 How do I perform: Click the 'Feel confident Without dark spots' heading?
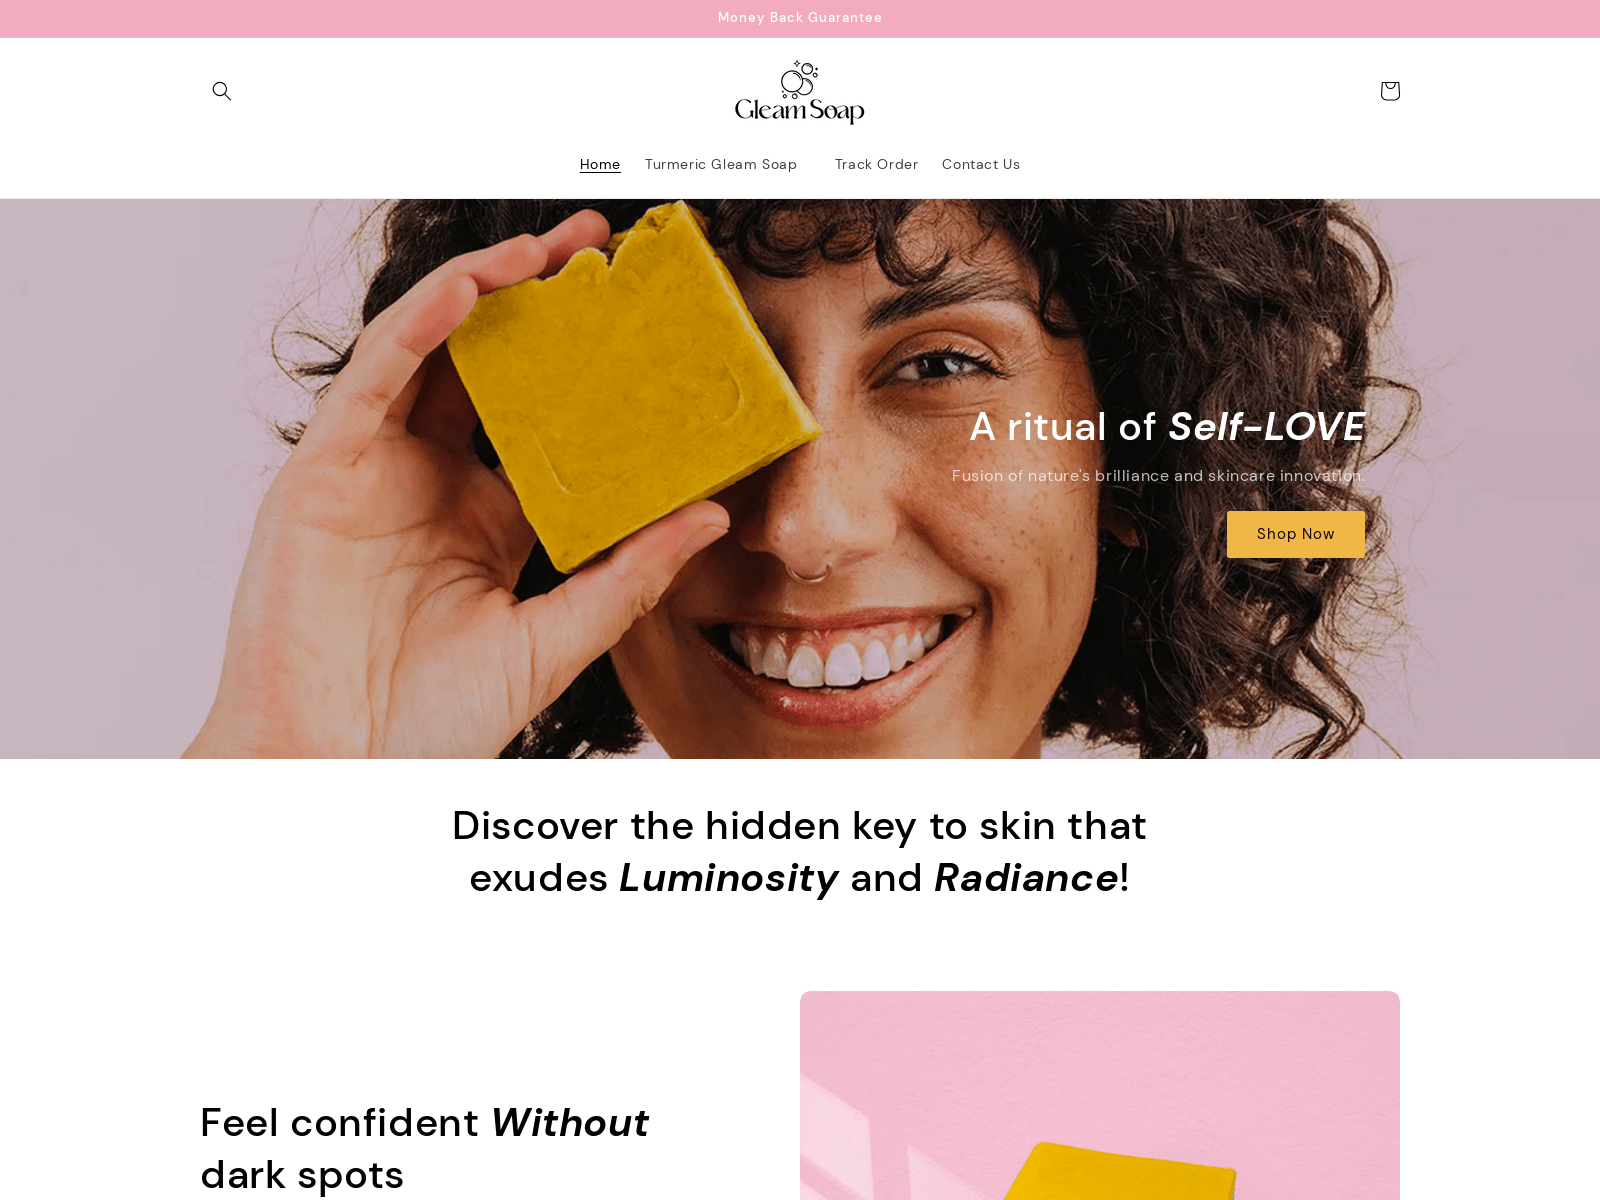point(424,1148)
